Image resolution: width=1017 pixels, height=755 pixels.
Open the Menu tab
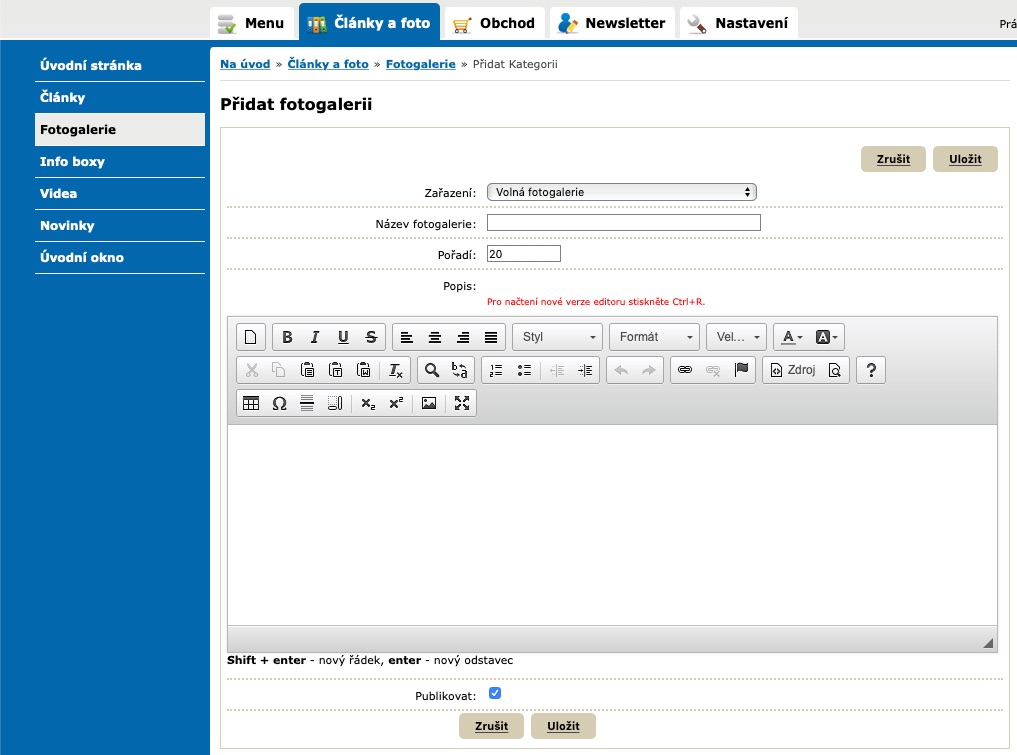coord(252,23)
